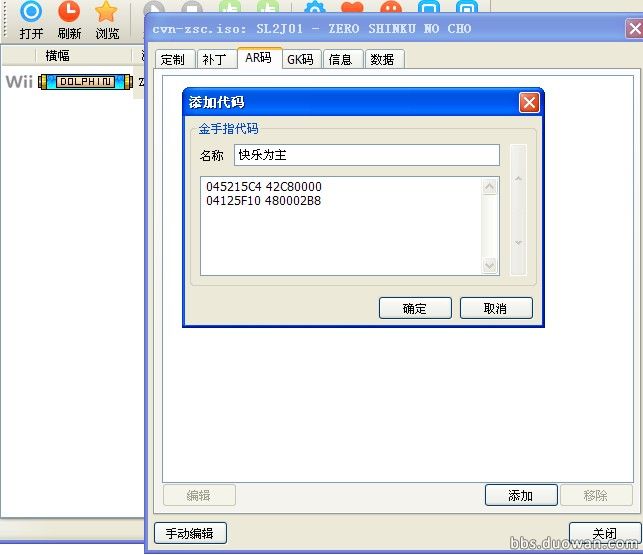
Task: Click the 添加 add button
Action: [x=520, y=495]
